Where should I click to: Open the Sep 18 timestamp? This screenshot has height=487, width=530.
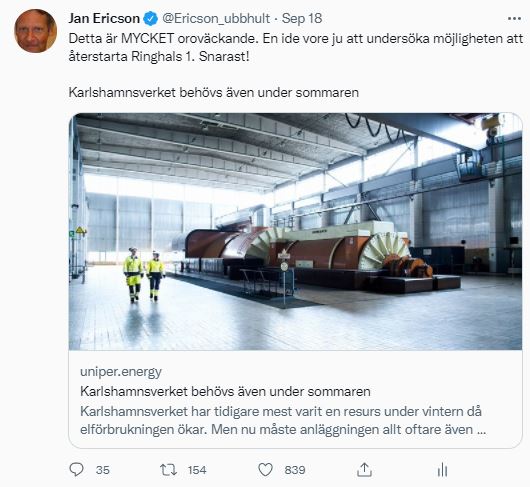point(302,19)
